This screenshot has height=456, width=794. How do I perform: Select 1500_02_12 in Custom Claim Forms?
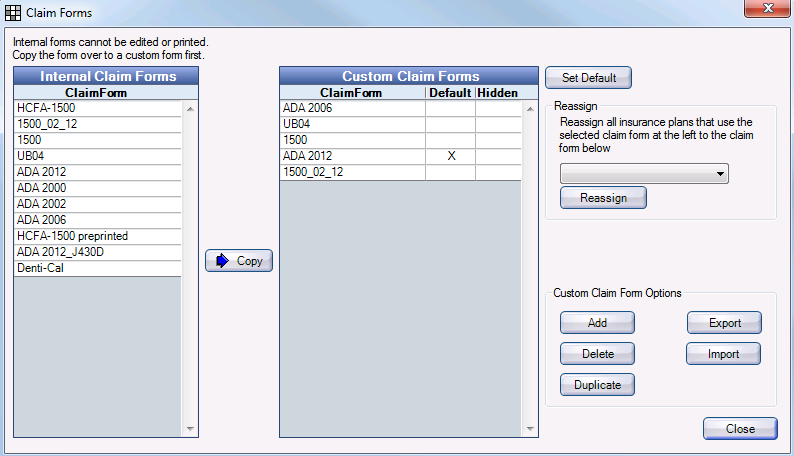coord(401,172)
